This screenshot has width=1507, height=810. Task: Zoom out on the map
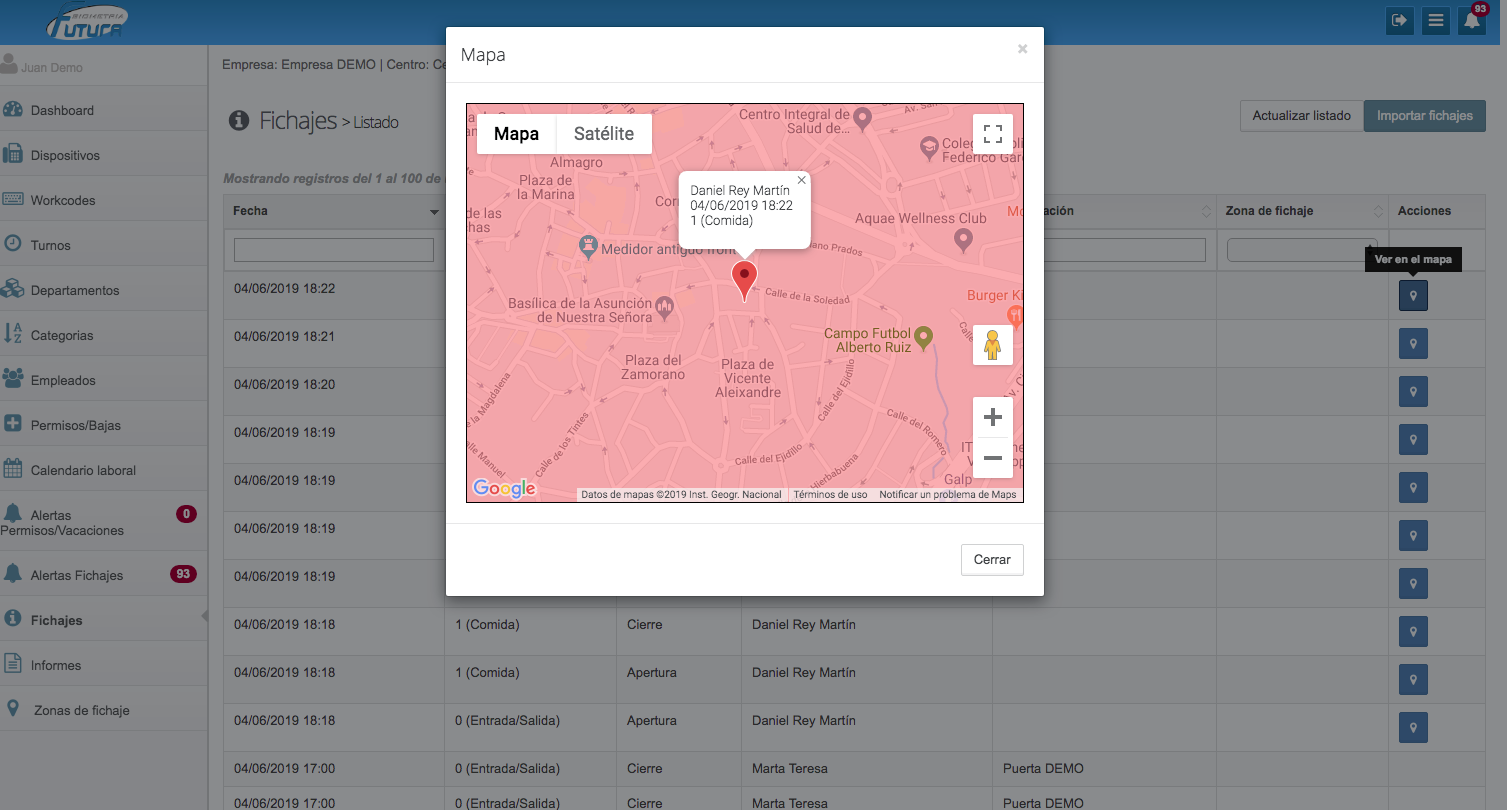click(x=993, y=458)
